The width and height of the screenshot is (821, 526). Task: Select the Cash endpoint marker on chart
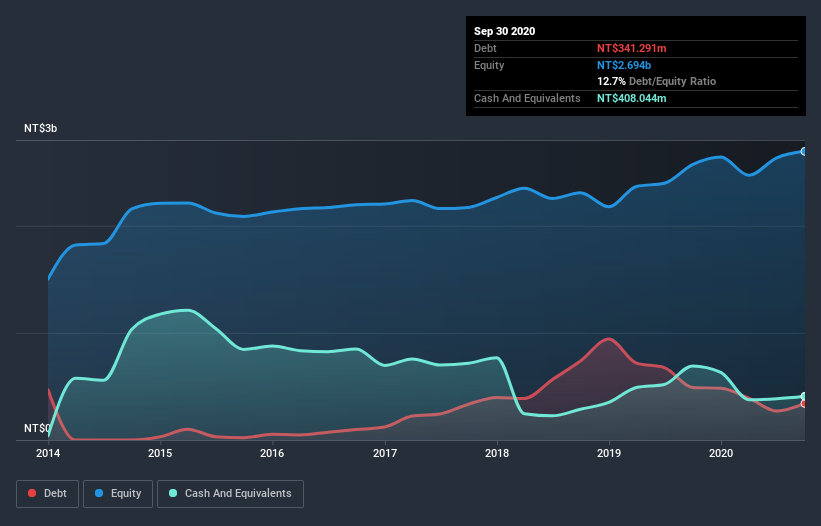click(x=804, y=396)
